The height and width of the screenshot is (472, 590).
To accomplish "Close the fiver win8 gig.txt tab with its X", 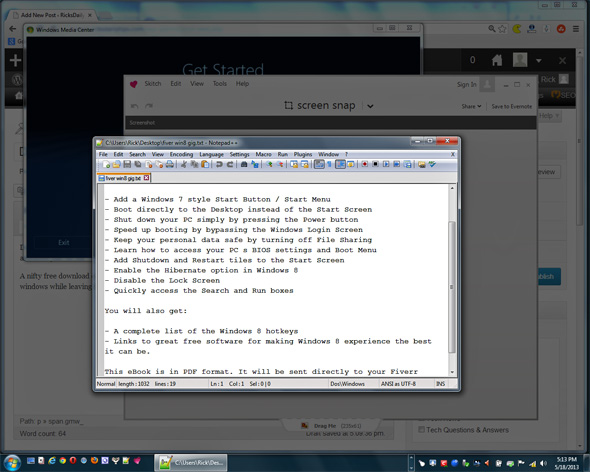I will [x=146, y=178].
